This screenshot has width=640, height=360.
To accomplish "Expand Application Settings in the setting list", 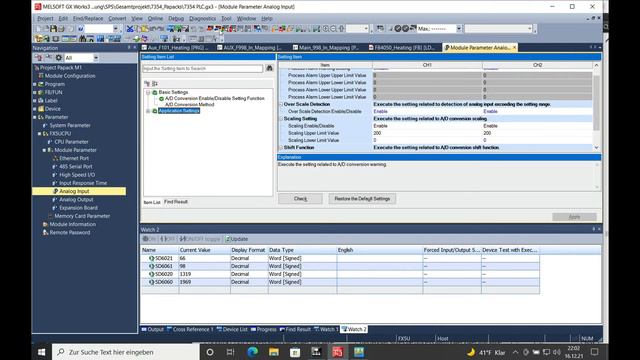I will pyautogui.click(x=148, y=111).
